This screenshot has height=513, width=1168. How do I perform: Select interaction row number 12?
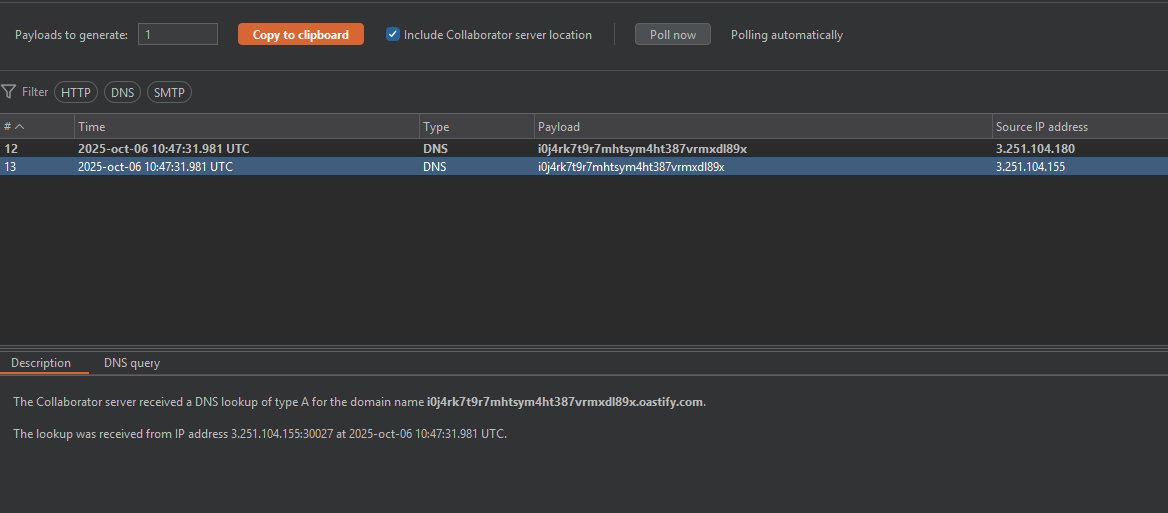click(12, 149)
